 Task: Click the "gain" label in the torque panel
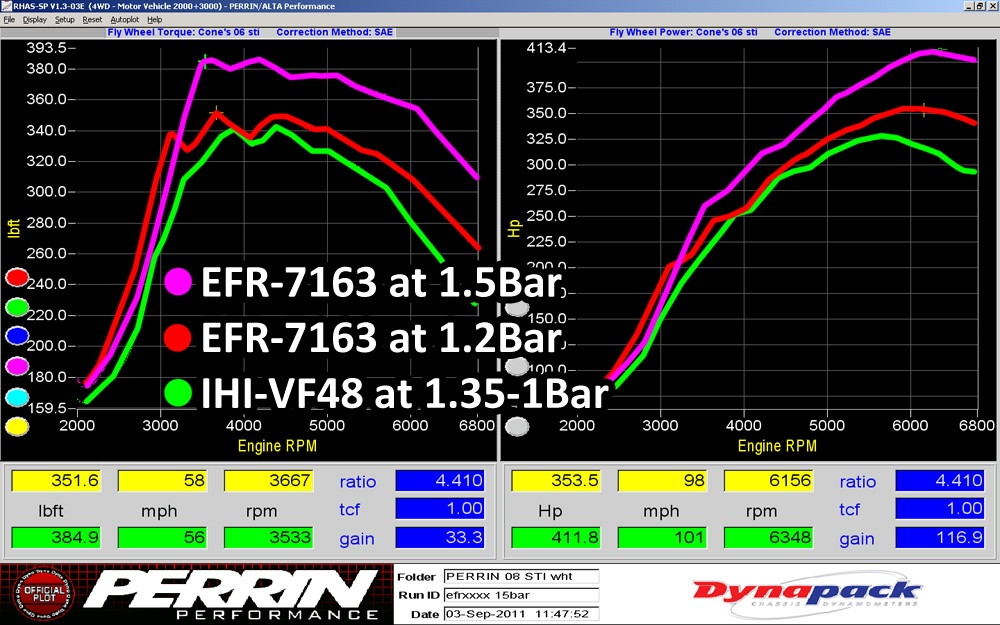tap(357, 539)
